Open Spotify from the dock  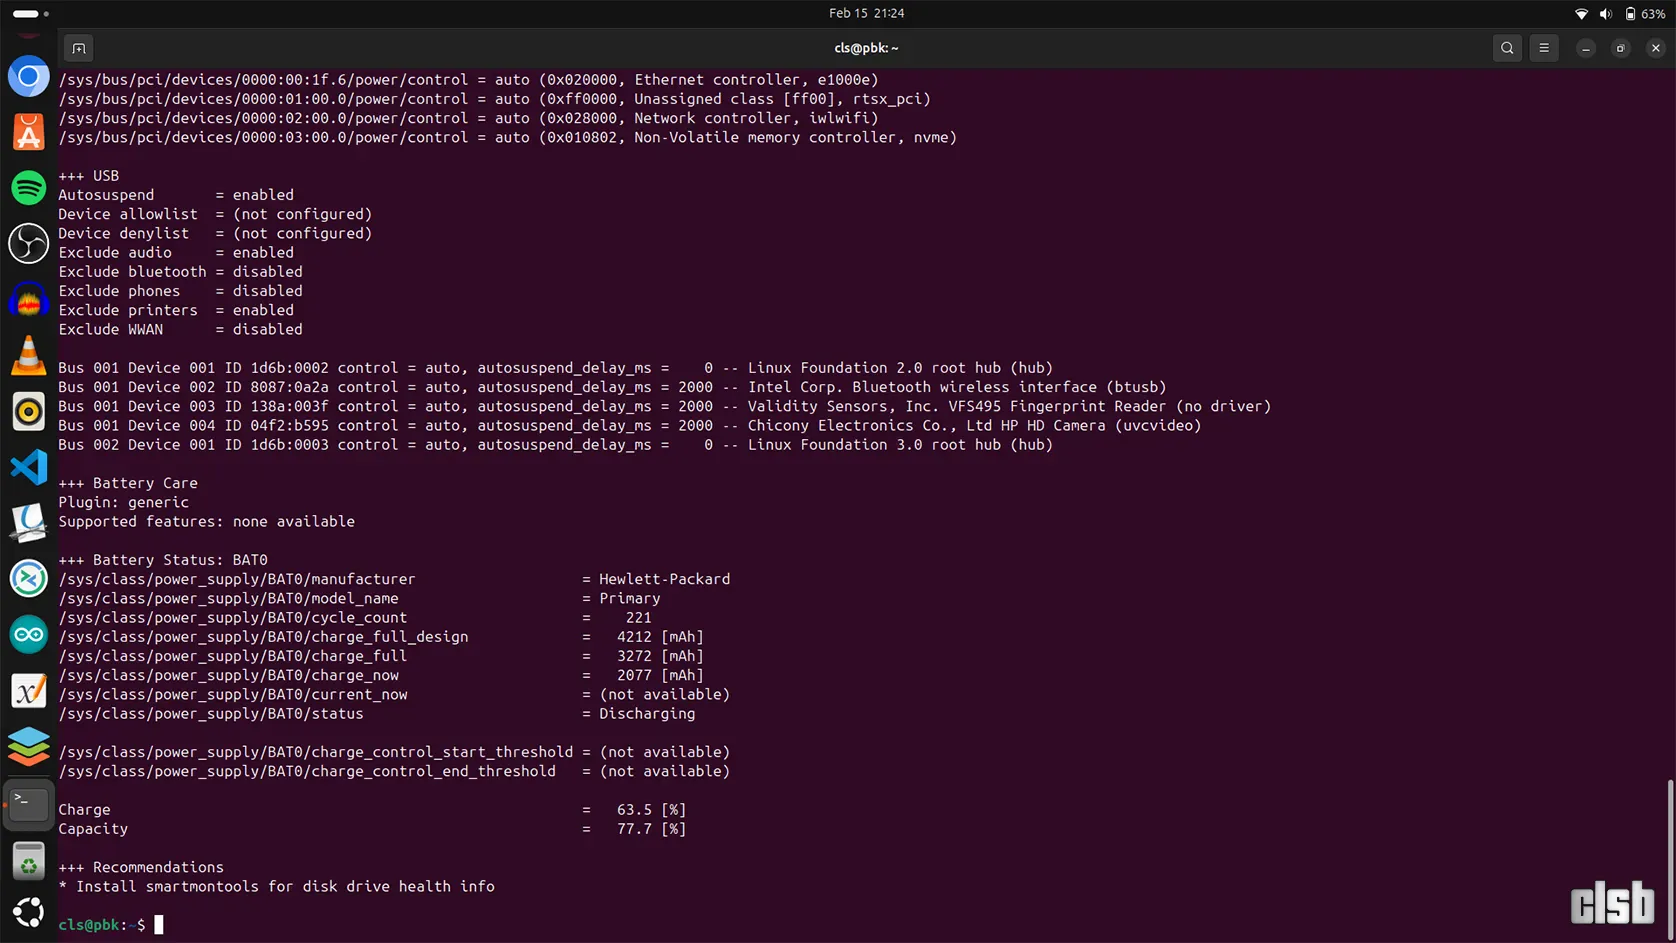click(x=28, y=188)
